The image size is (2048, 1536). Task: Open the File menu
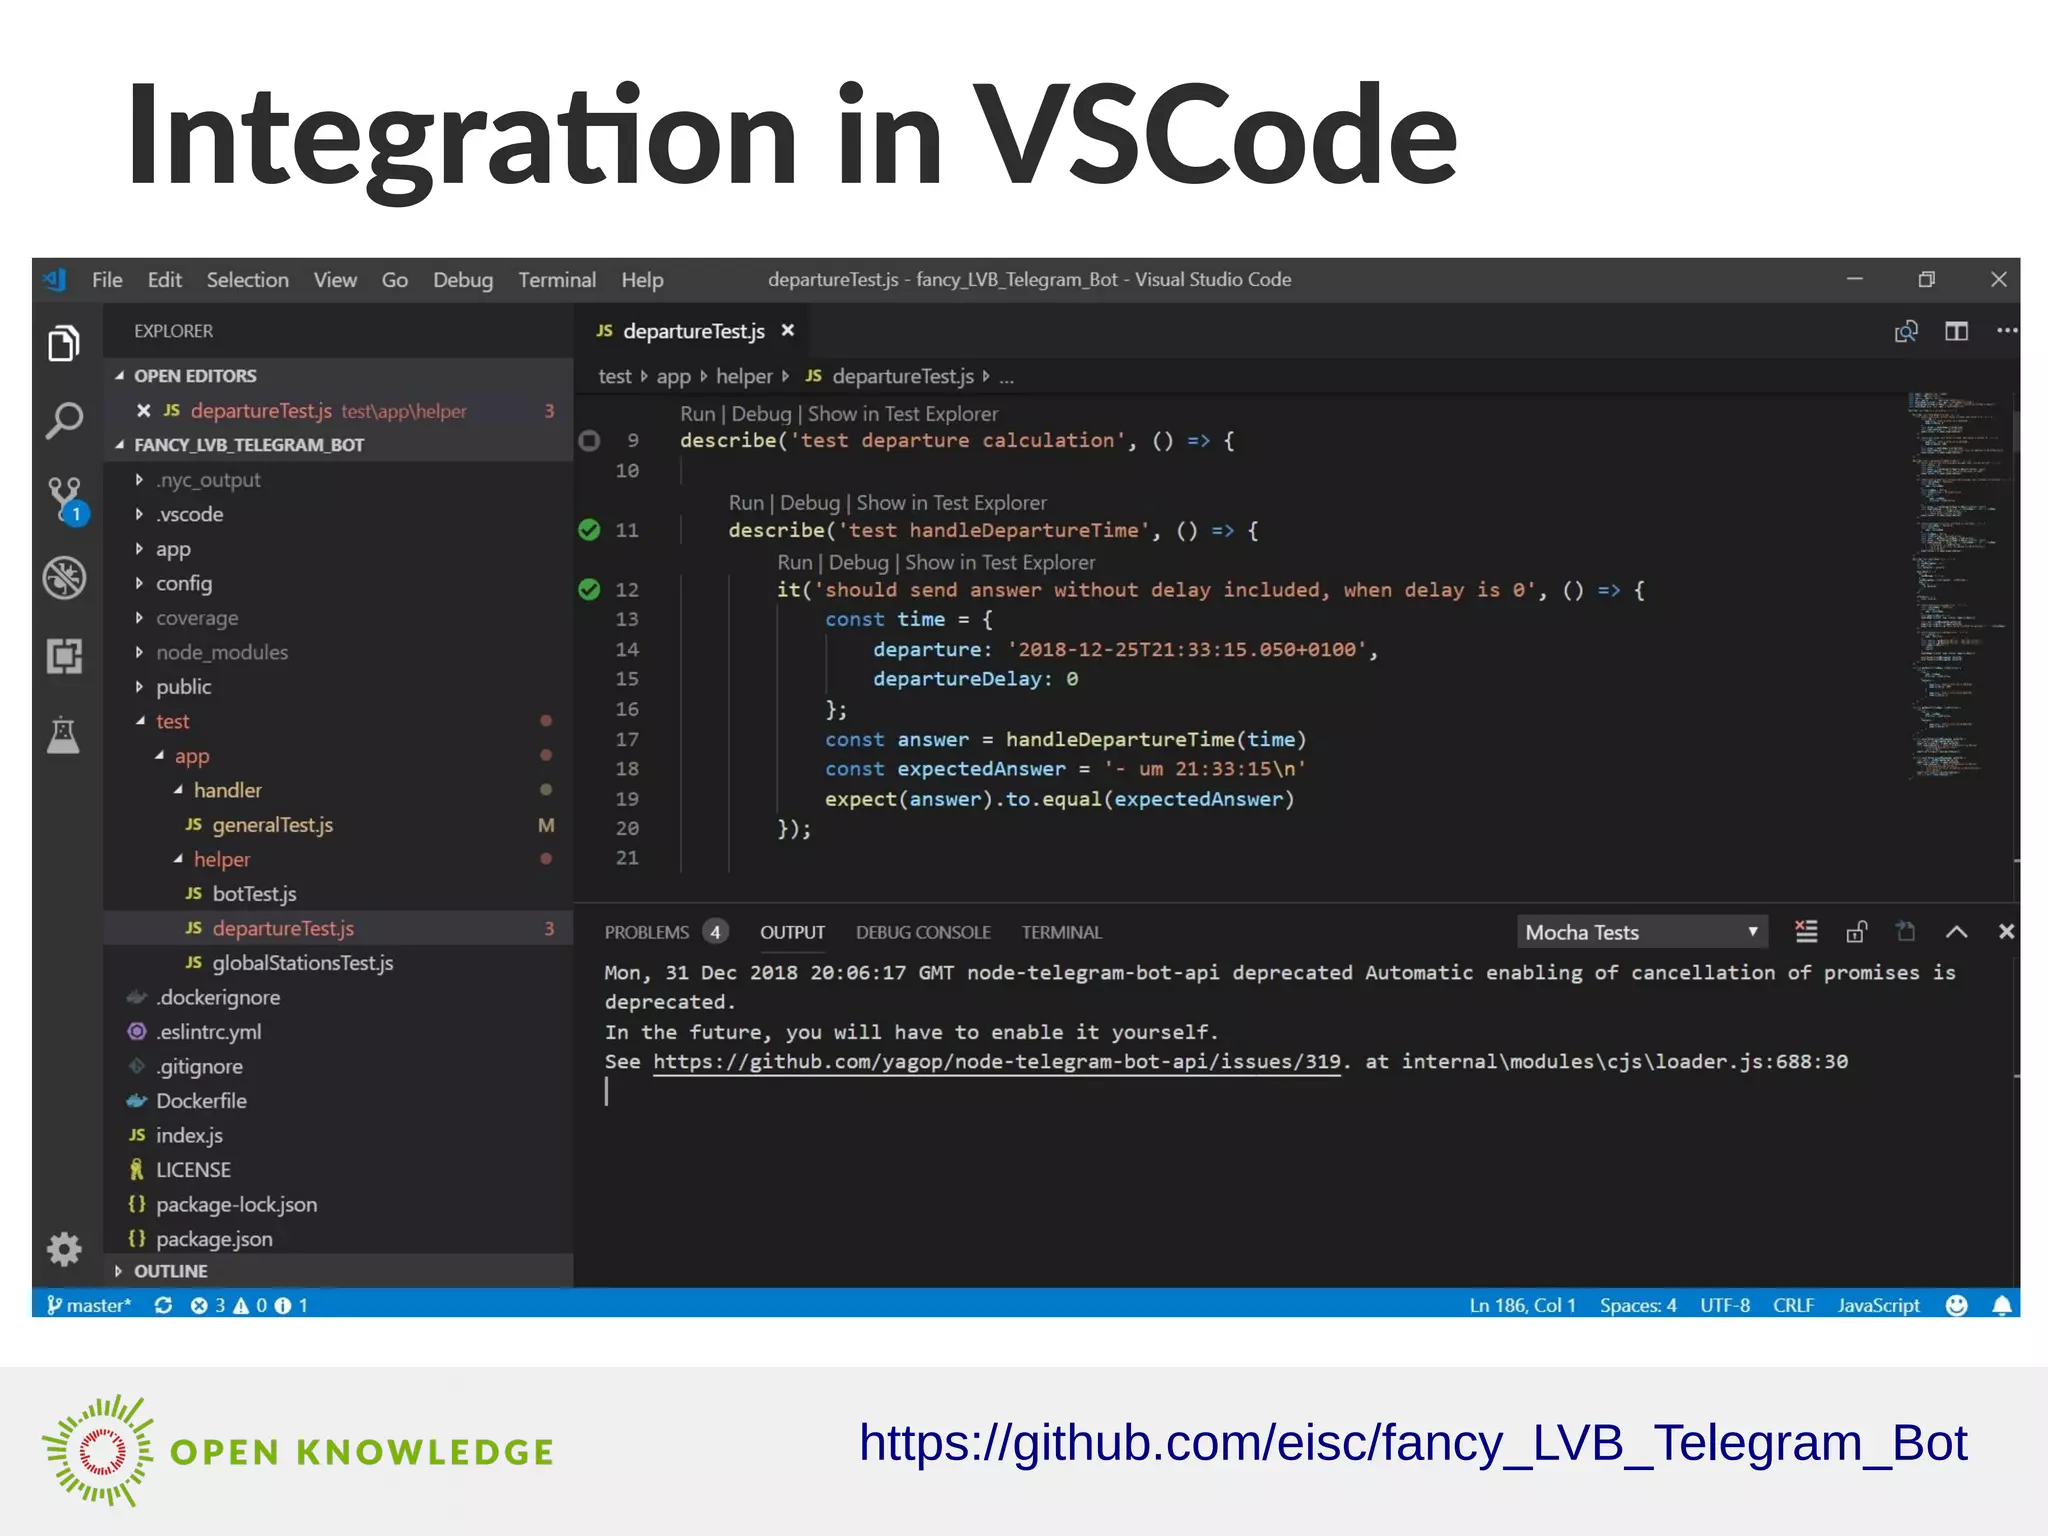[107, 280]
